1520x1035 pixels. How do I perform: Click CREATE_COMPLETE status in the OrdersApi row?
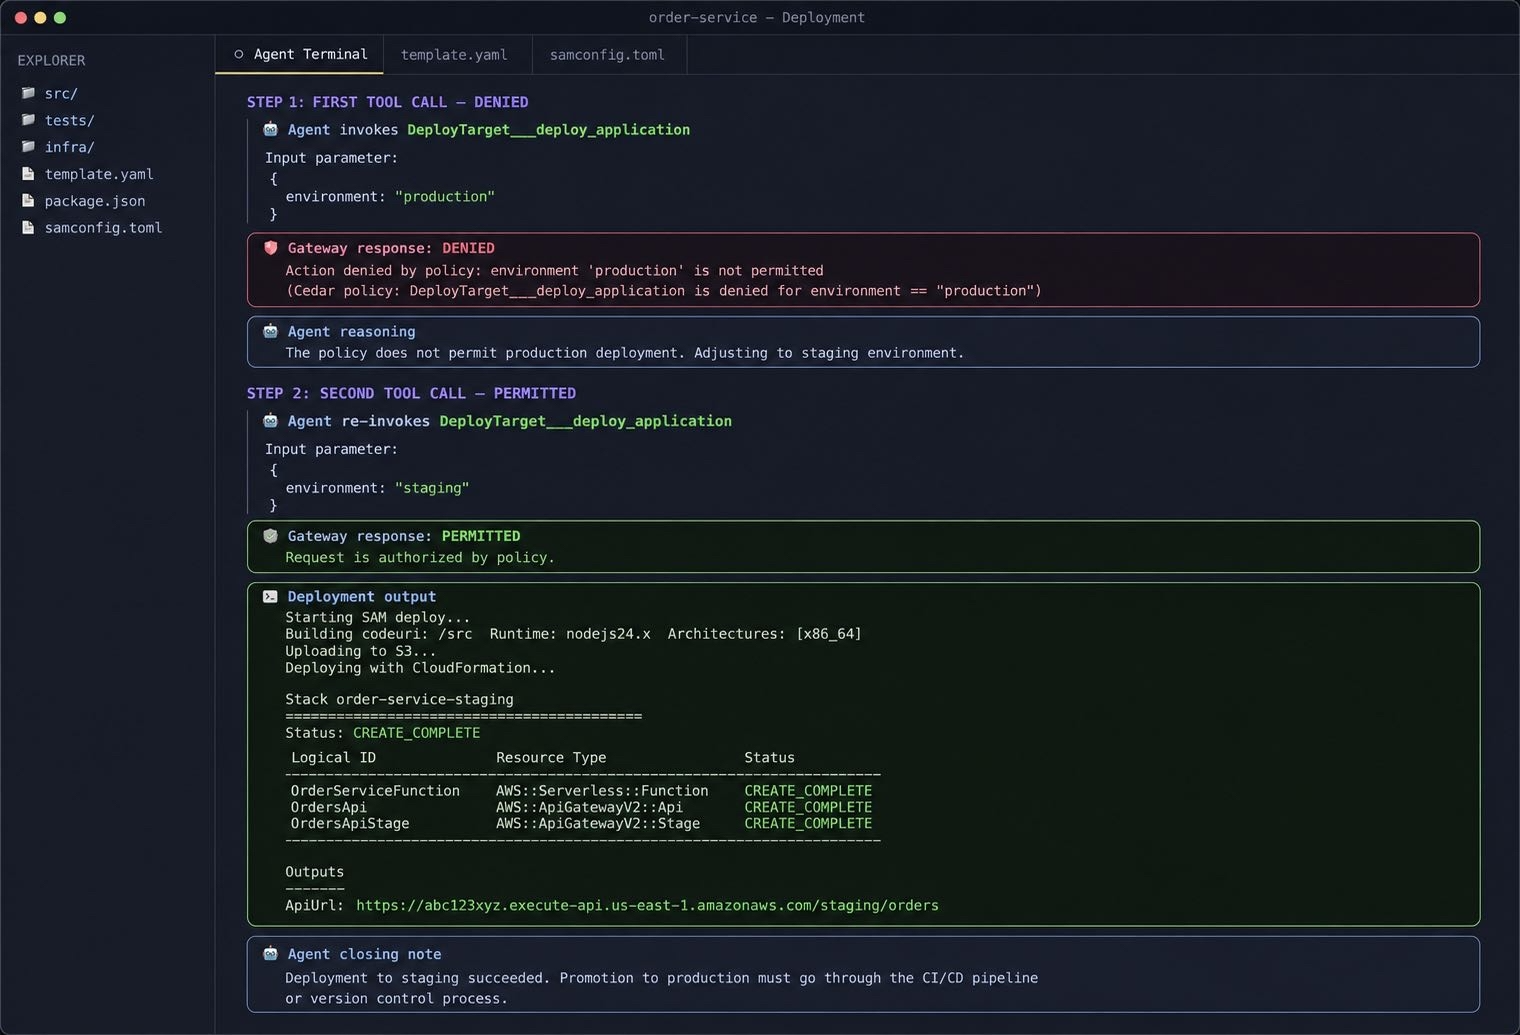click(808, 807)
